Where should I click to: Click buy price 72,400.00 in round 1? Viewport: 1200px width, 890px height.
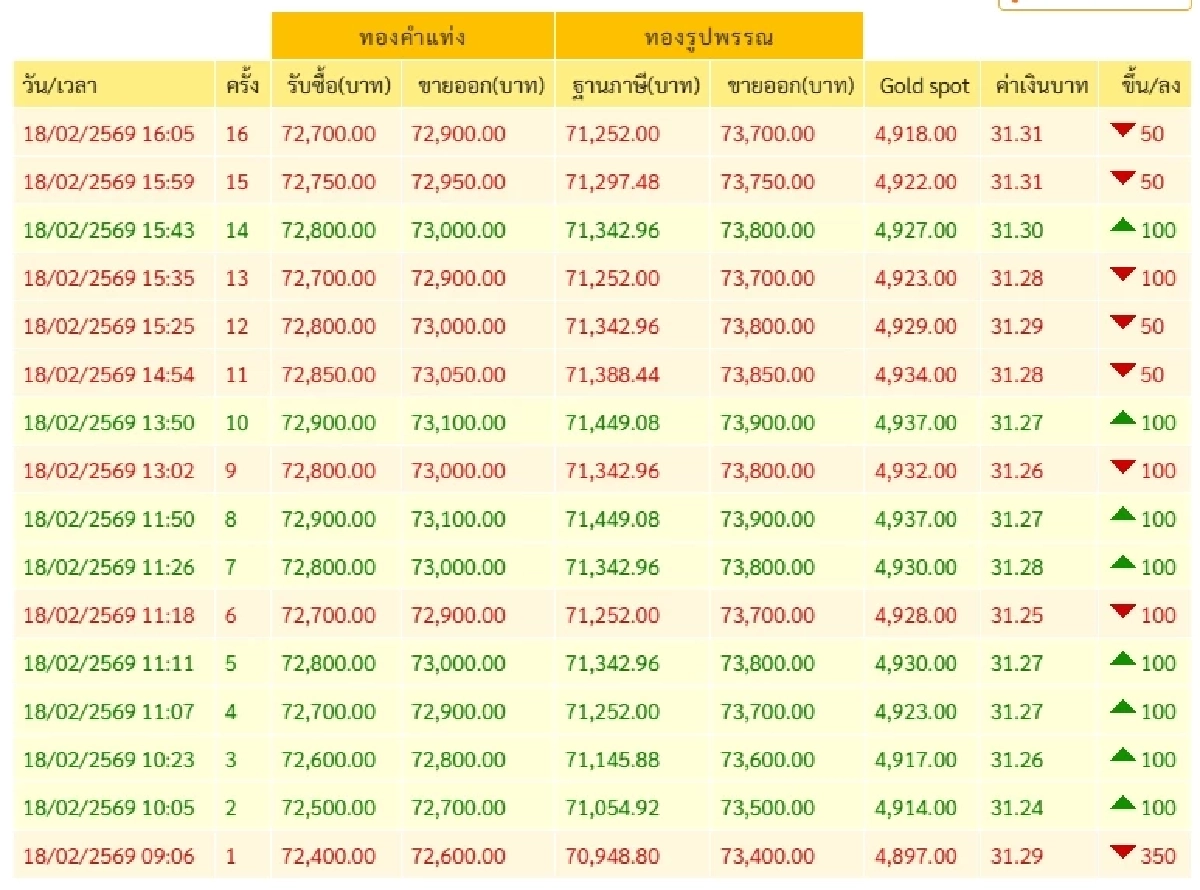click(x=329, y=856)
